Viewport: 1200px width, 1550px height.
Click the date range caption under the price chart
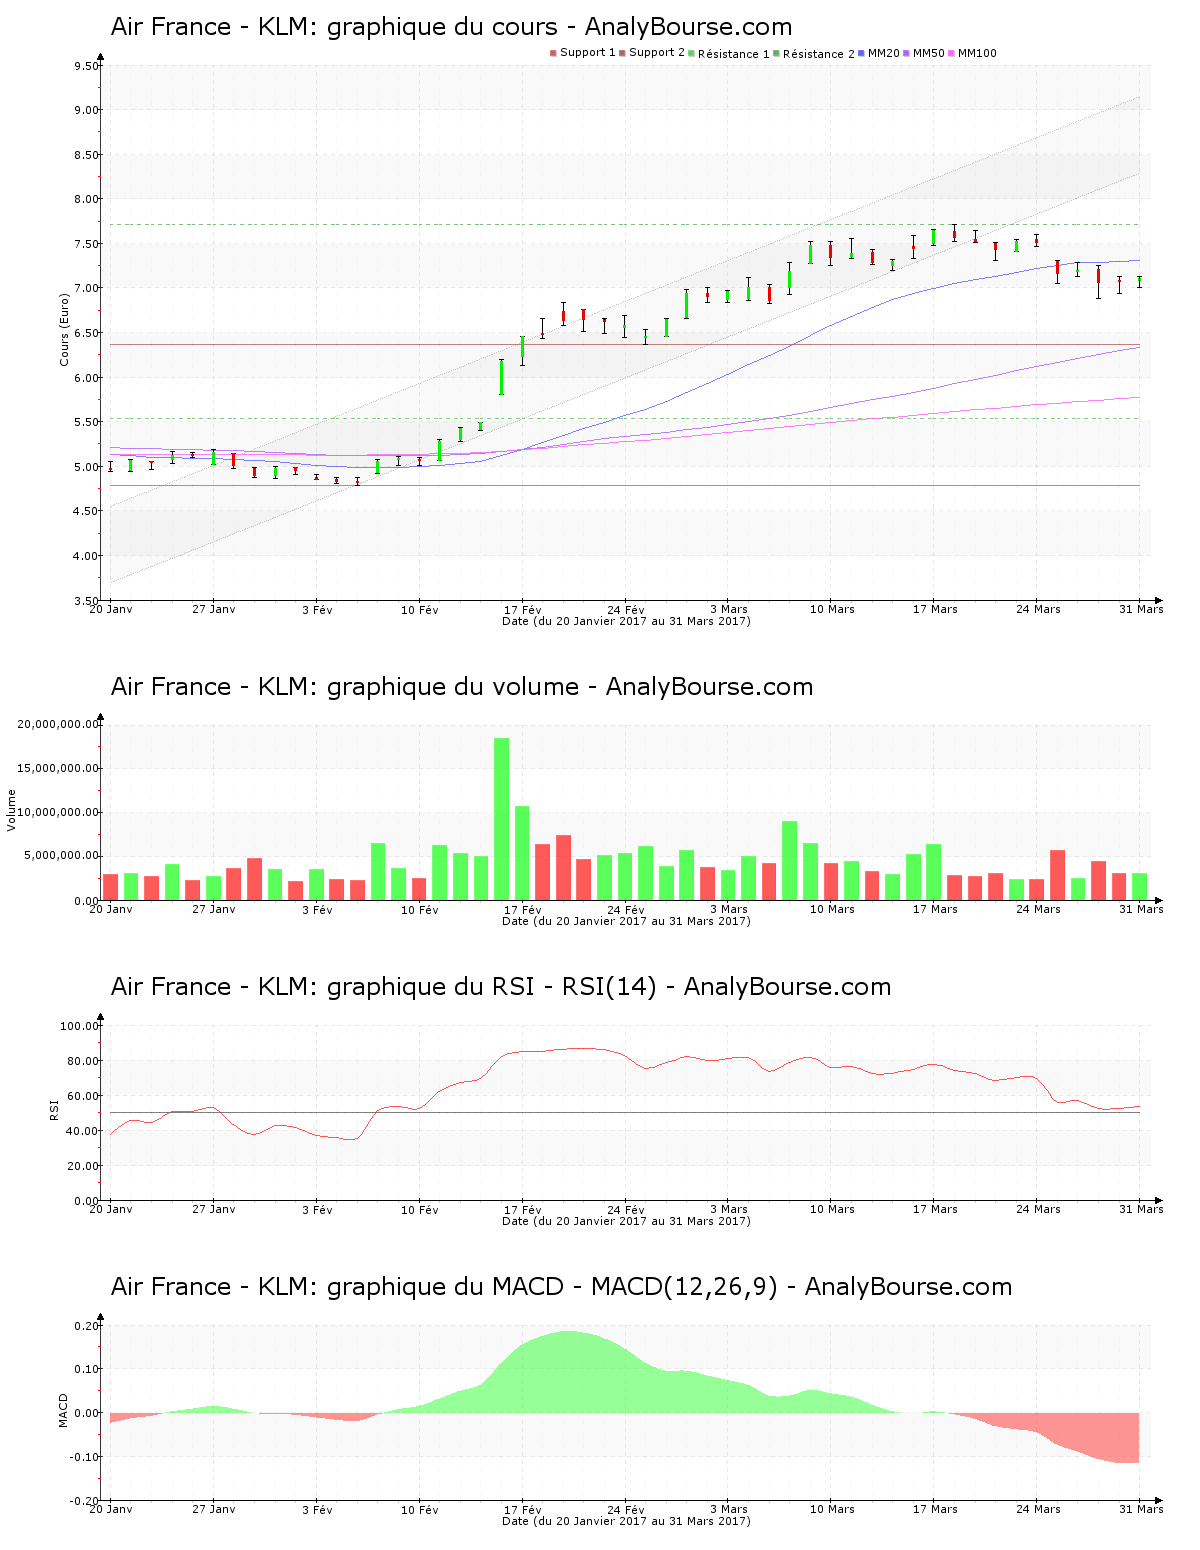626,621
